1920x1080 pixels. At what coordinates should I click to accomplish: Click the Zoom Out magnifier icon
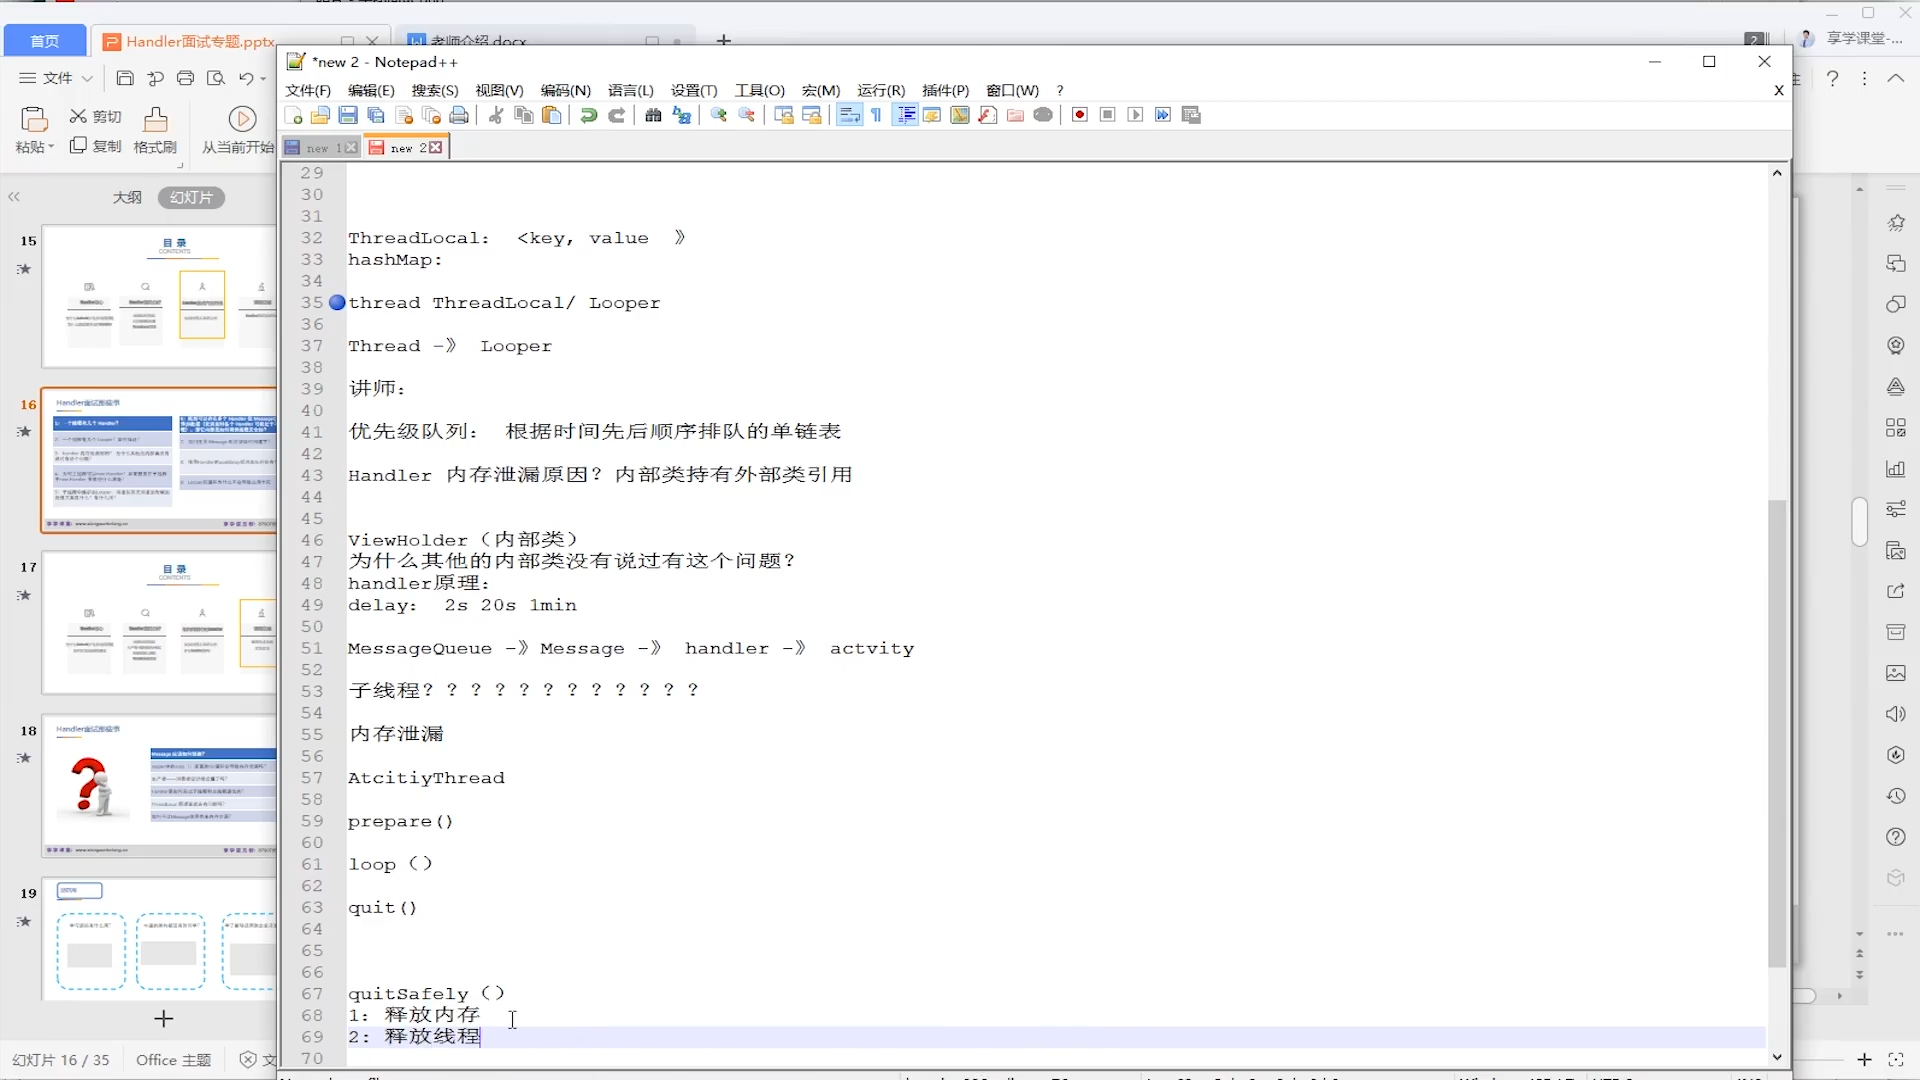(747, 115)
